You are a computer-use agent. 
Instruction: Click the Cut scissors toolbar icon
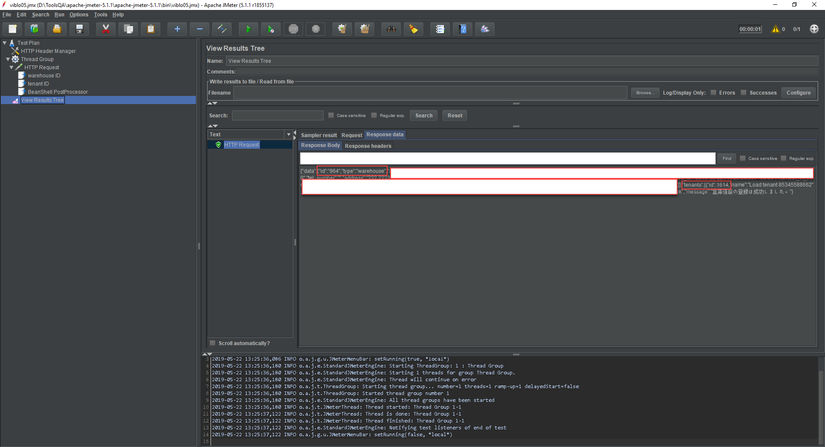(x=105, y=29)
